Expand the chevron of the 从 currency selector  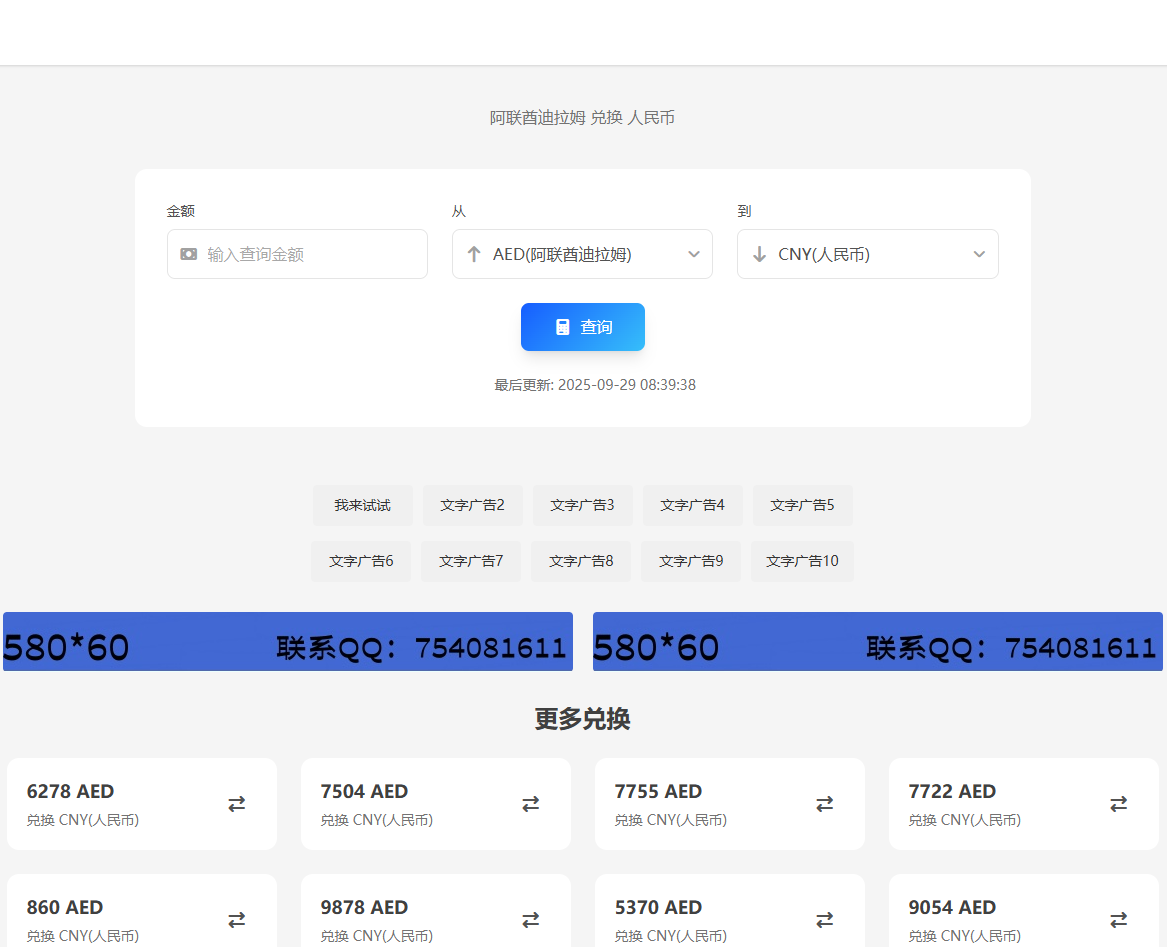coord(694,255)
